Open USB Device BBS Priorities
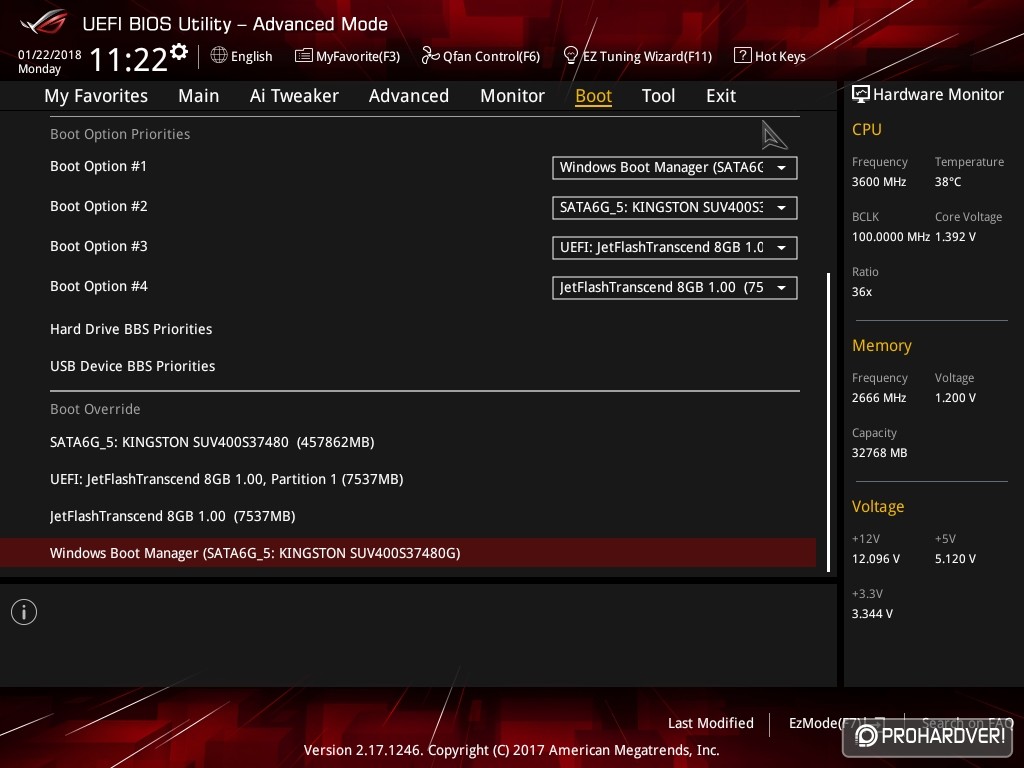 [x=133, y=366]
